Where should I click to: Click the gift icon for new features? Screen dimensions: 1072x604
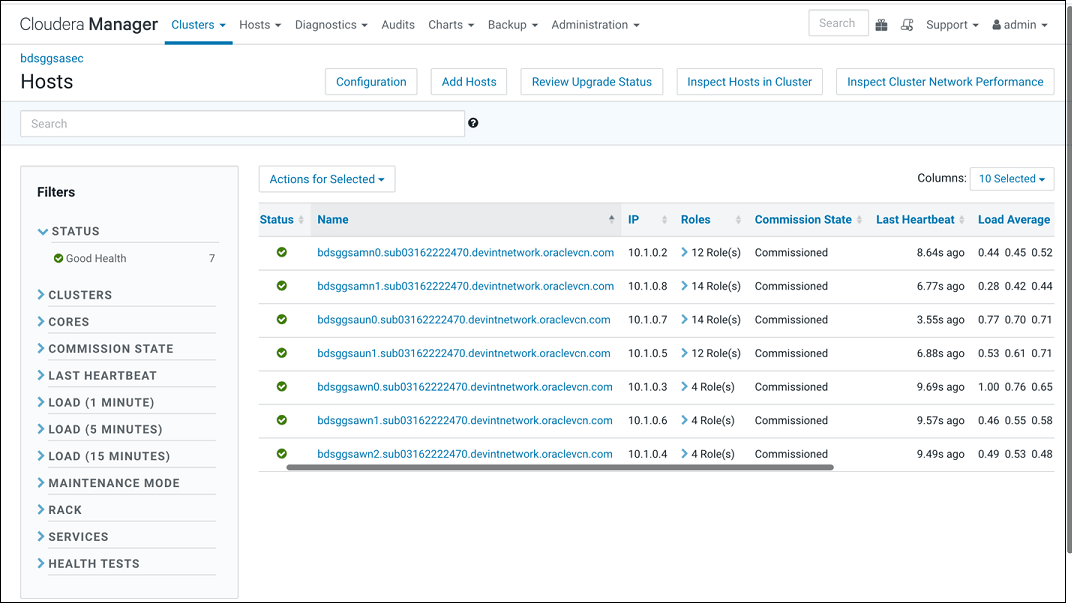[x=881, y=23]
